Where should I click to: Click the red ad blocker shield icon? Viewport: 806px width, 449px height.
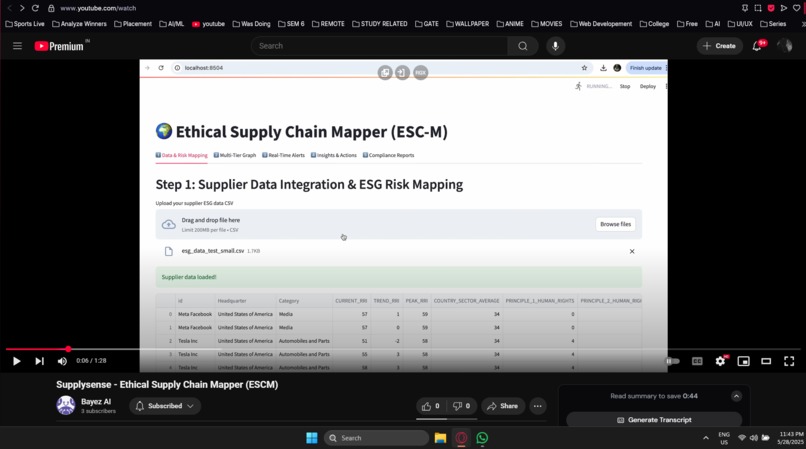(x=771, y=8)
